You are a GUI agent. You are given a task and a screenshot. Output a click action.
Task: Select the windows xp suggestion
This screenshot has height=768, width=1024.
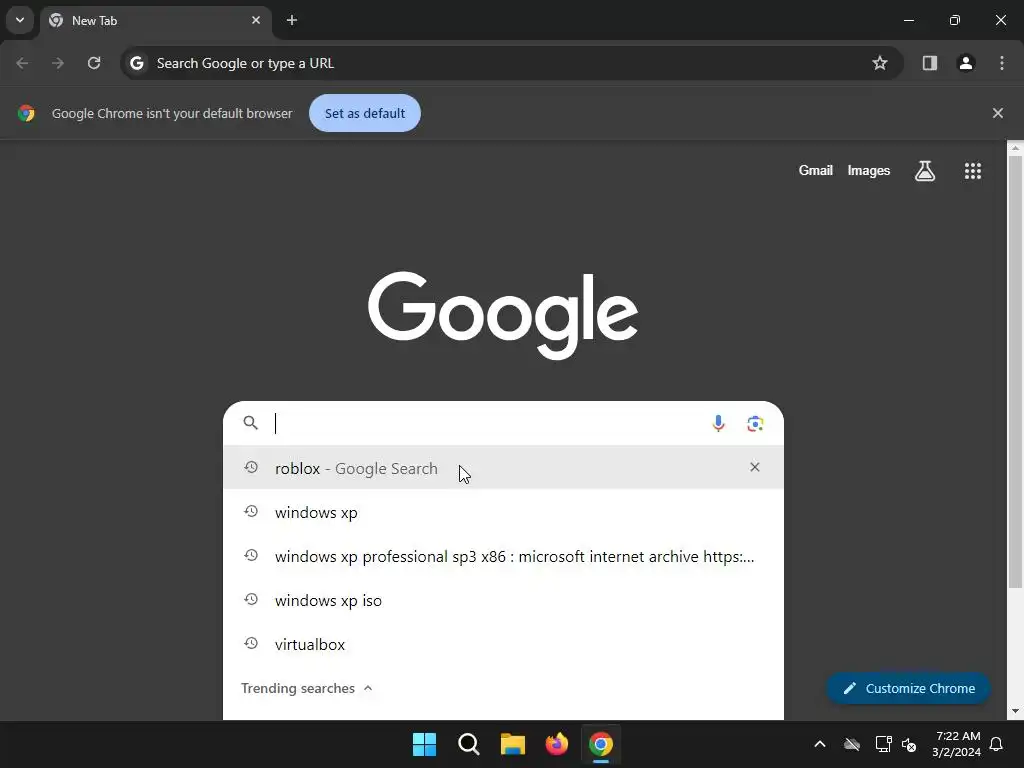point(503,512)
